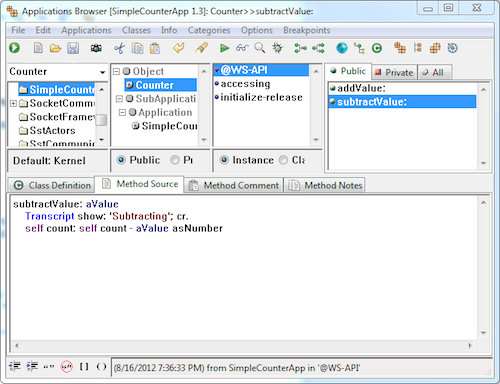Click the plain quotation marks comment icon
This screenshot has width=500, height=384.
pyautogui.click(x=49, y=367)
